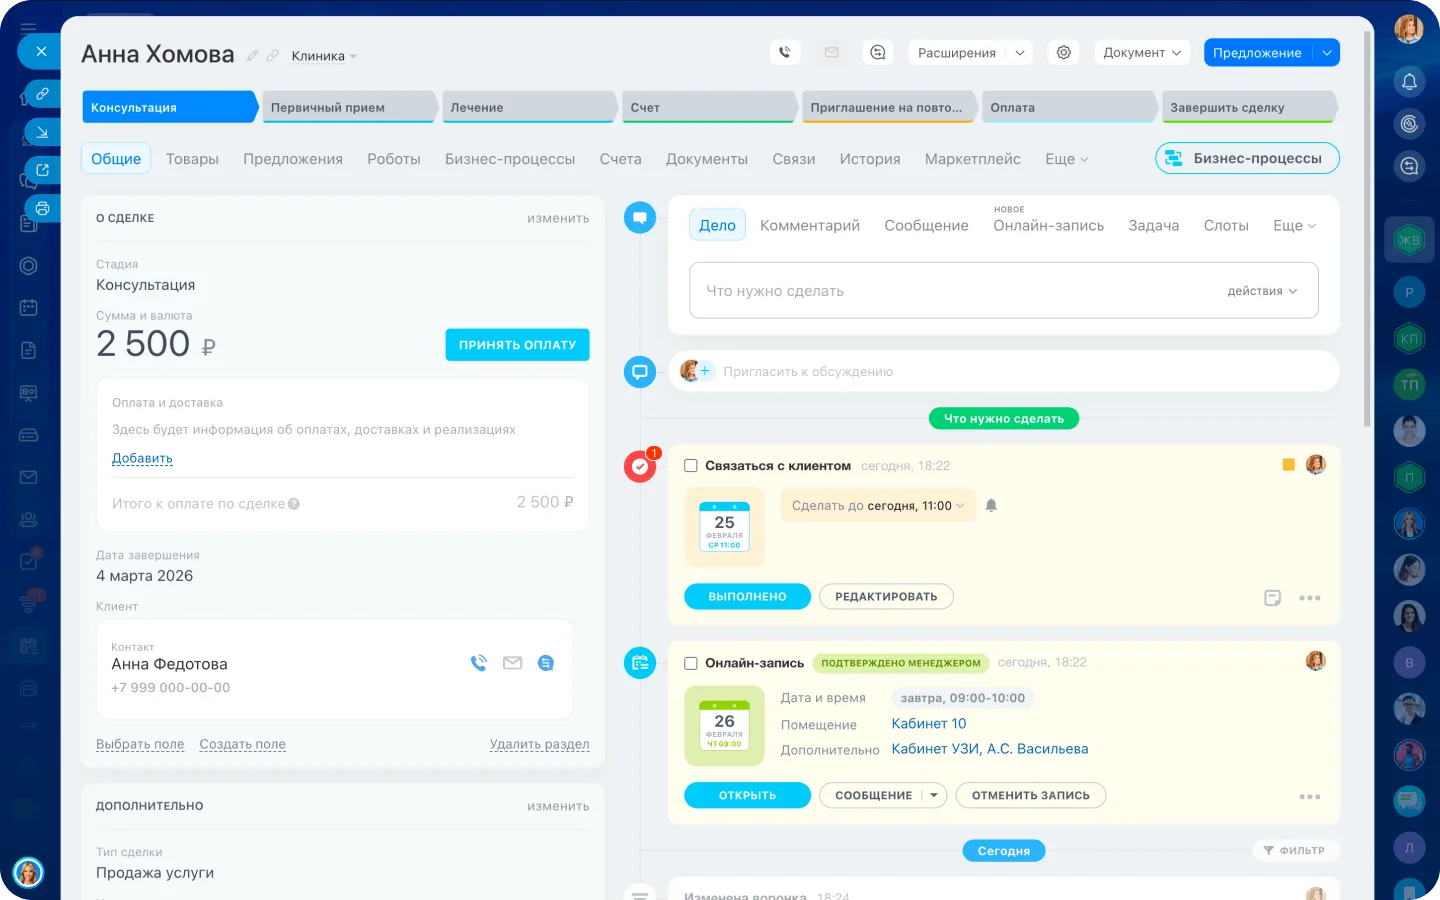Change deadline Сделать до сегодня, 11:00

[x=878, y=506]
